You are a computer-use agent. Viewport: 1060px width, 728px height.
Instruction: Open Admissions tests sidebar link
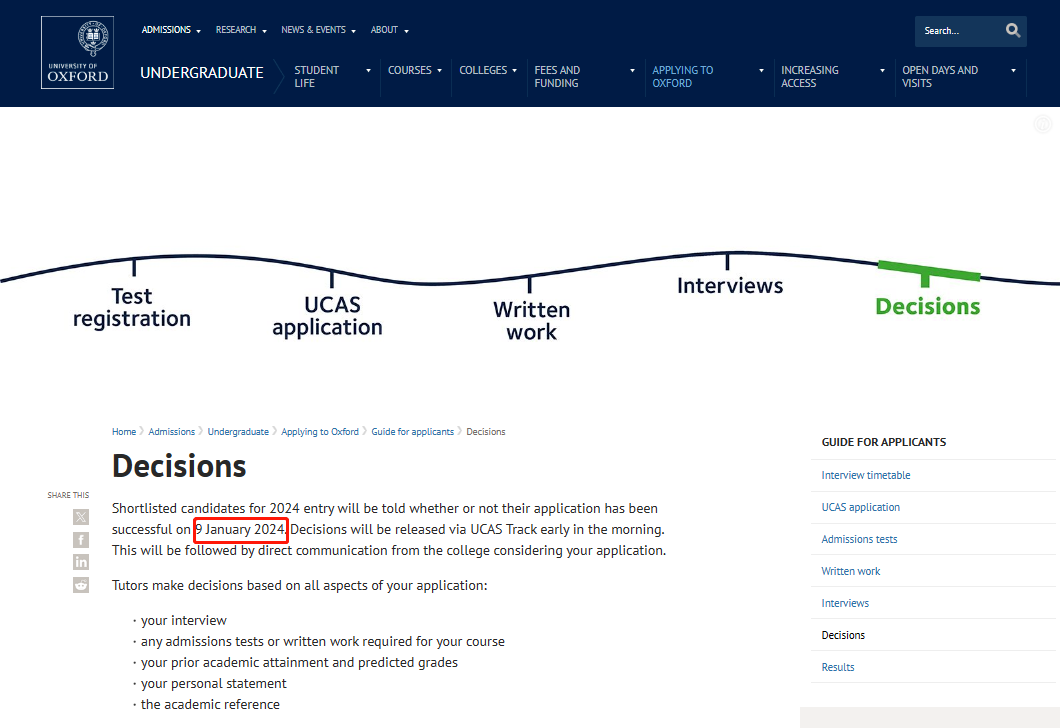(859, 539)
